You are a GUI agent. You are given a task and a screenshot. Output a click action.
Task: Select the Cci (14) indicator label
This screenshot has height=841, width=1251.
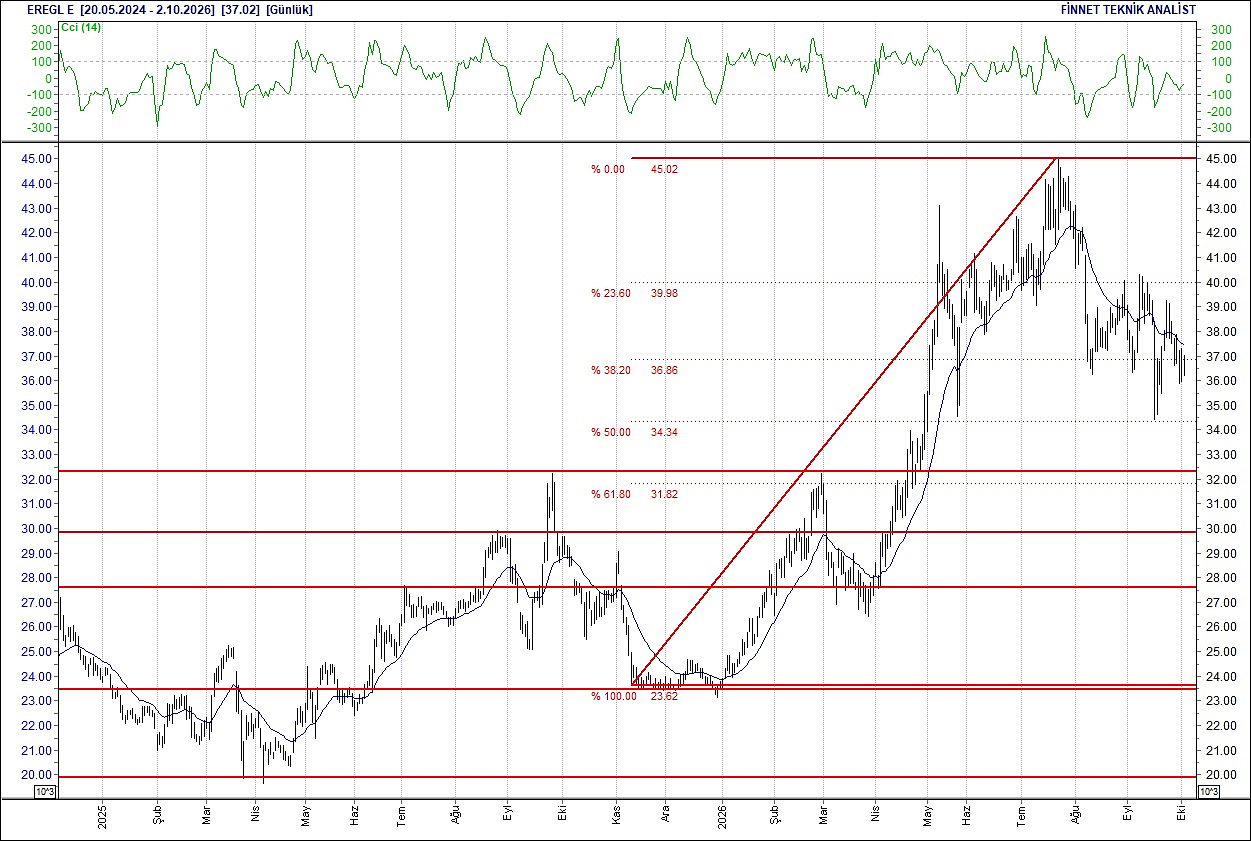(80, 26)
